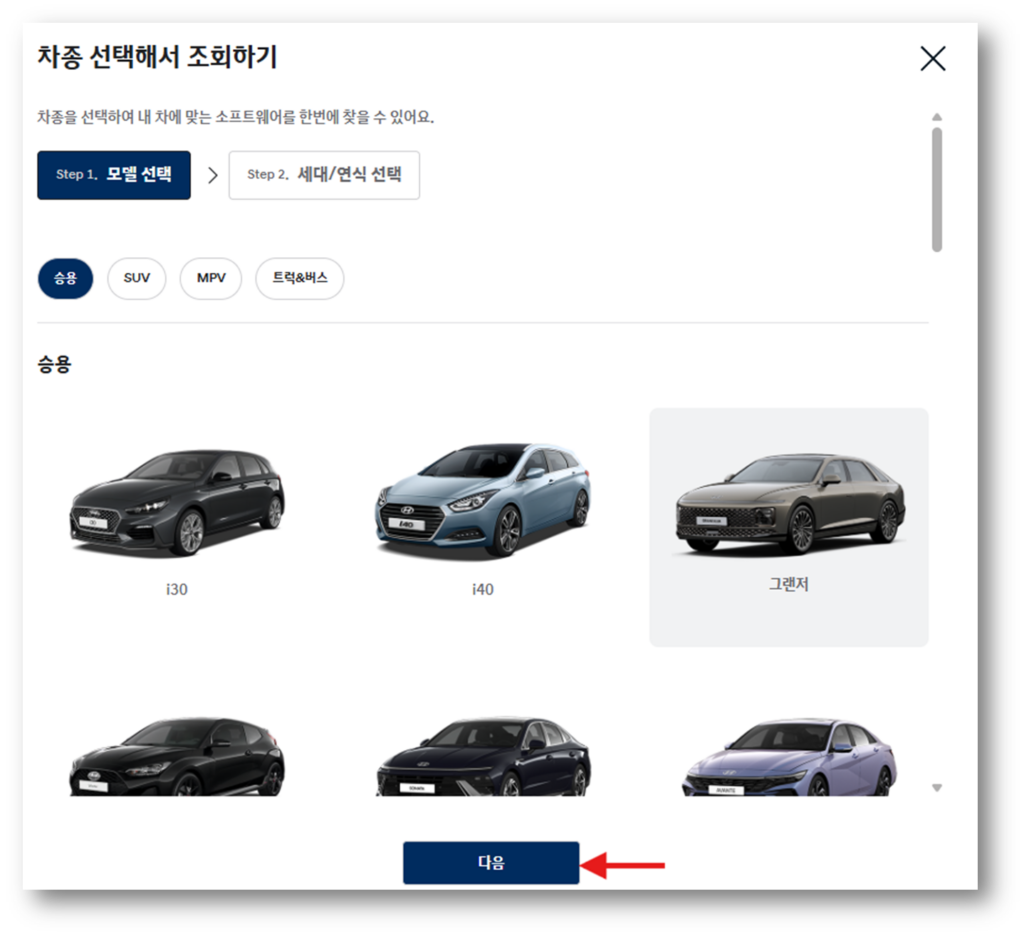Image resolution: width=1024 pixels, height=936 pixels.
Task: Click Step 1 모델 선택
Action: [x=113, y=174]
